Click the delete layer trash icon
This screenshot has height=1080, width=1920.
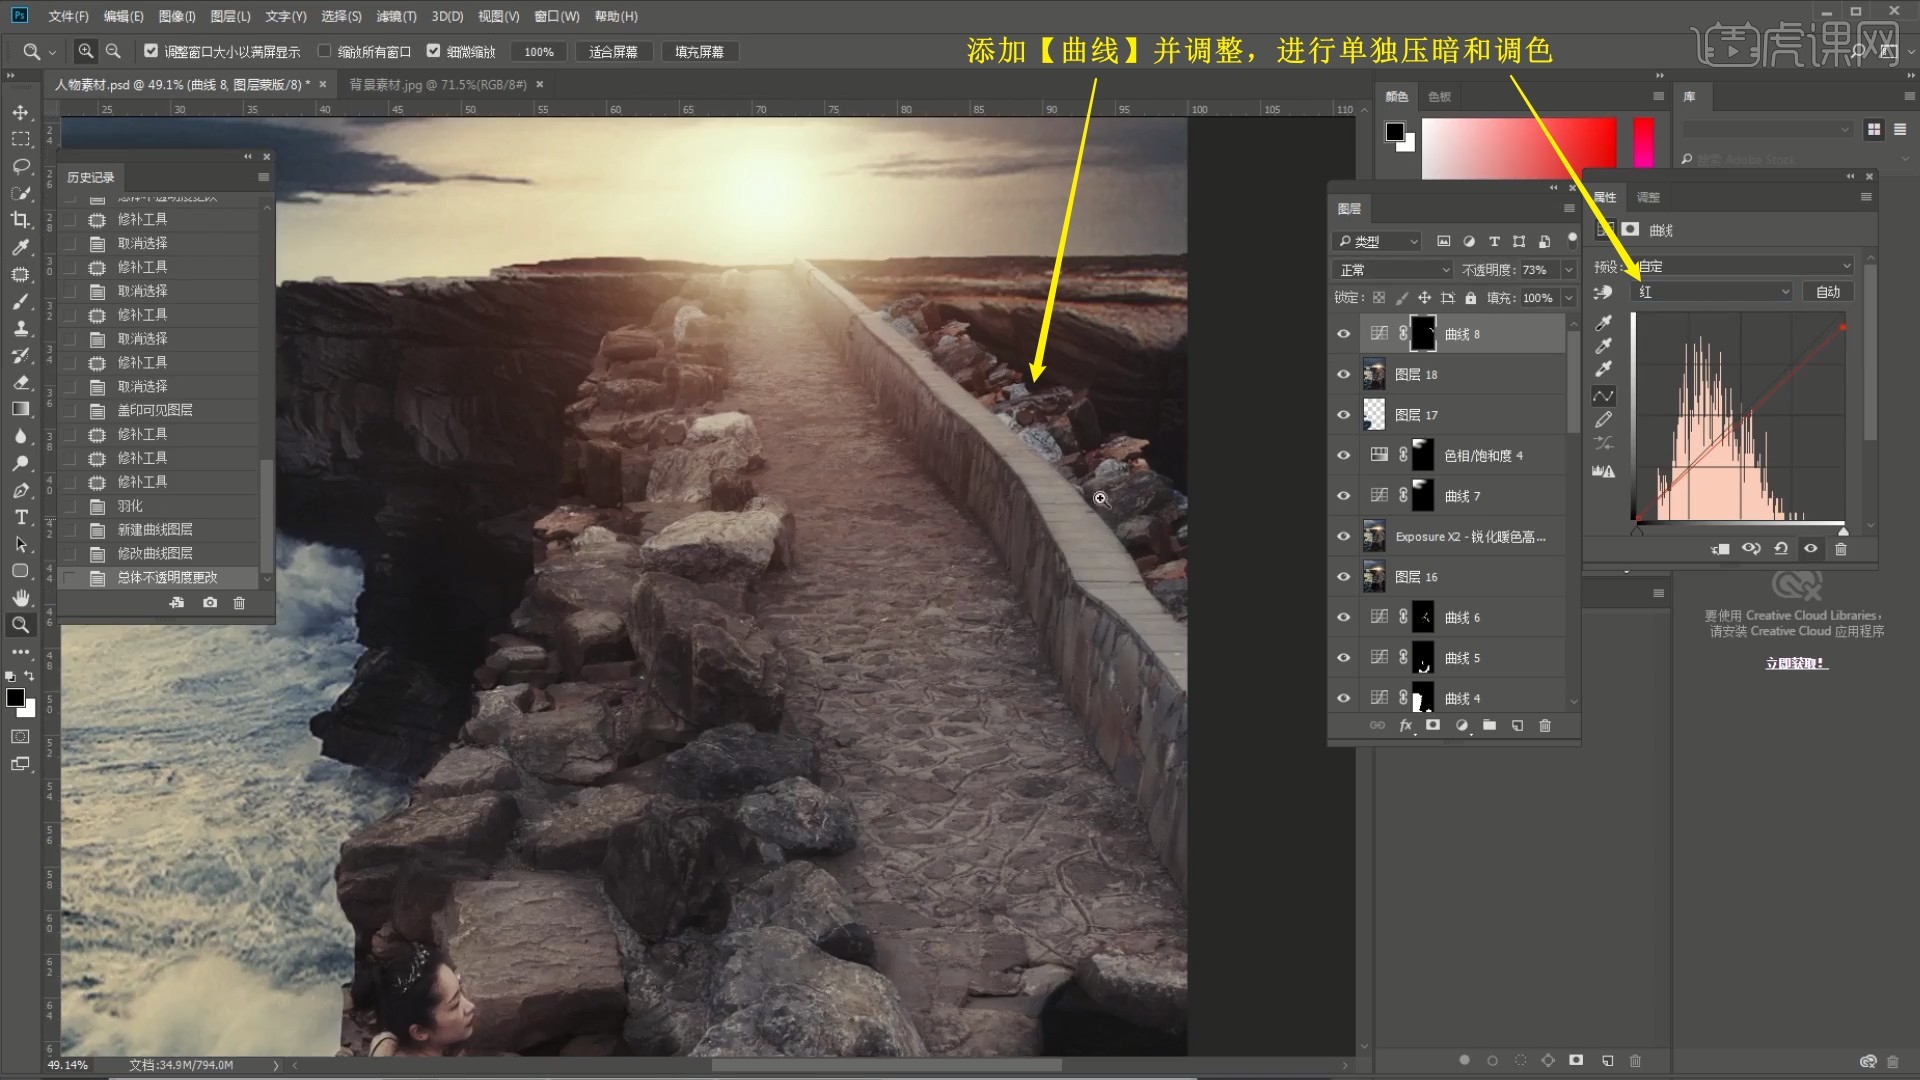[x=1544, y=725]
